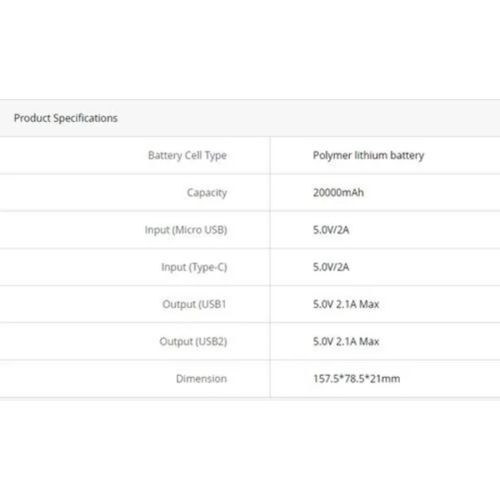Select the Input (Micro USB) label
Screen dimensions: 500x500
click(x=186, y=230)
